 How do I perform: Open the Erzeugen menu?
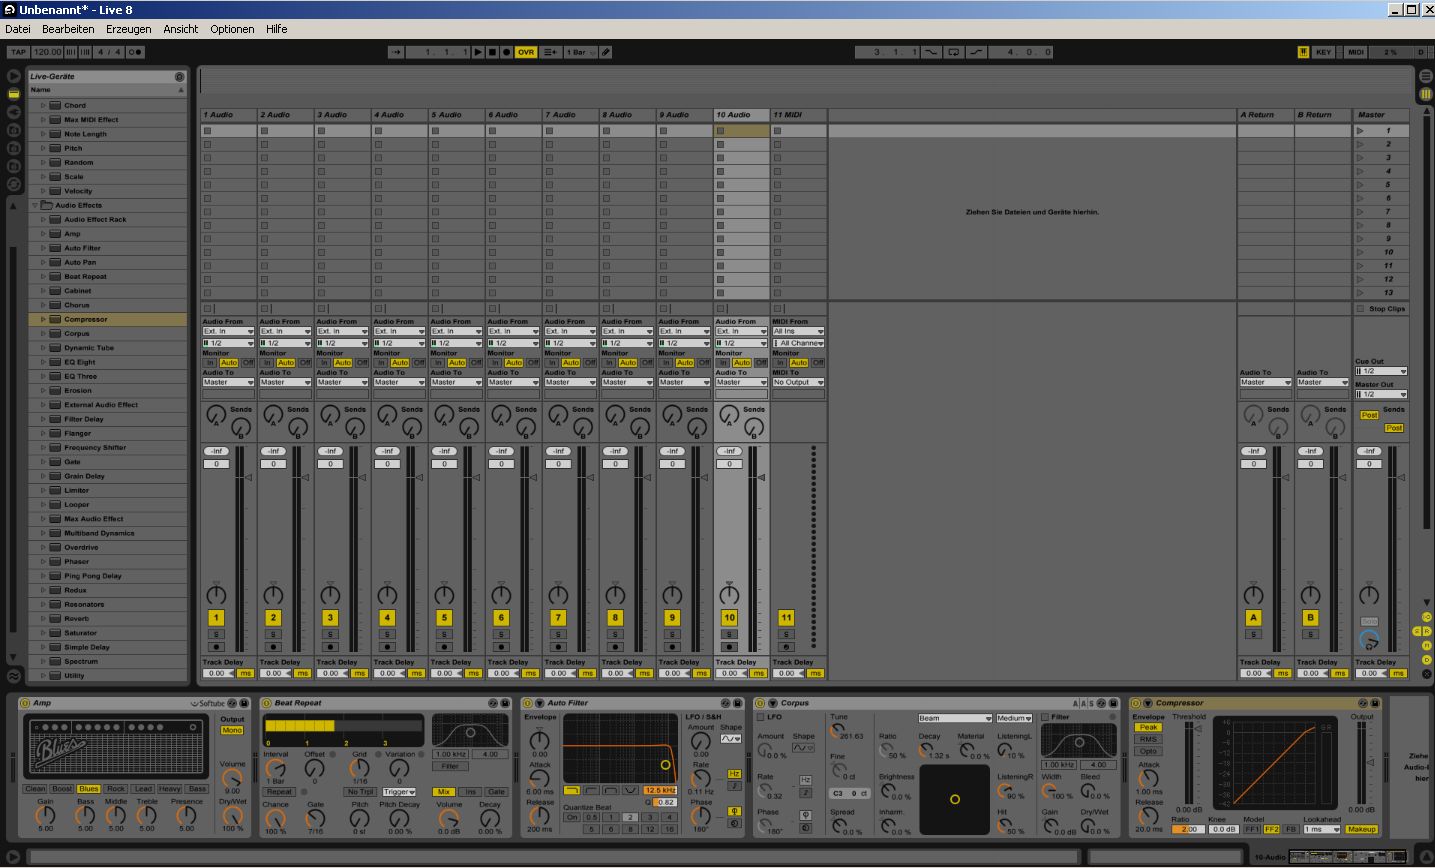pyautogui.click(x=129, y=29)
